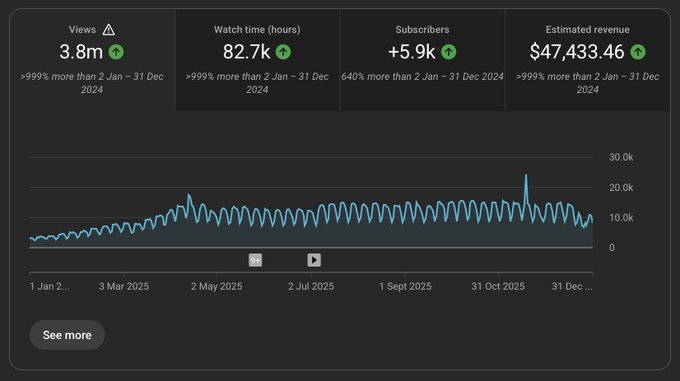The width and height of the screenshot is (680, 381).
Task: Switch to the Subscribers tab
Action: (422, 60)
